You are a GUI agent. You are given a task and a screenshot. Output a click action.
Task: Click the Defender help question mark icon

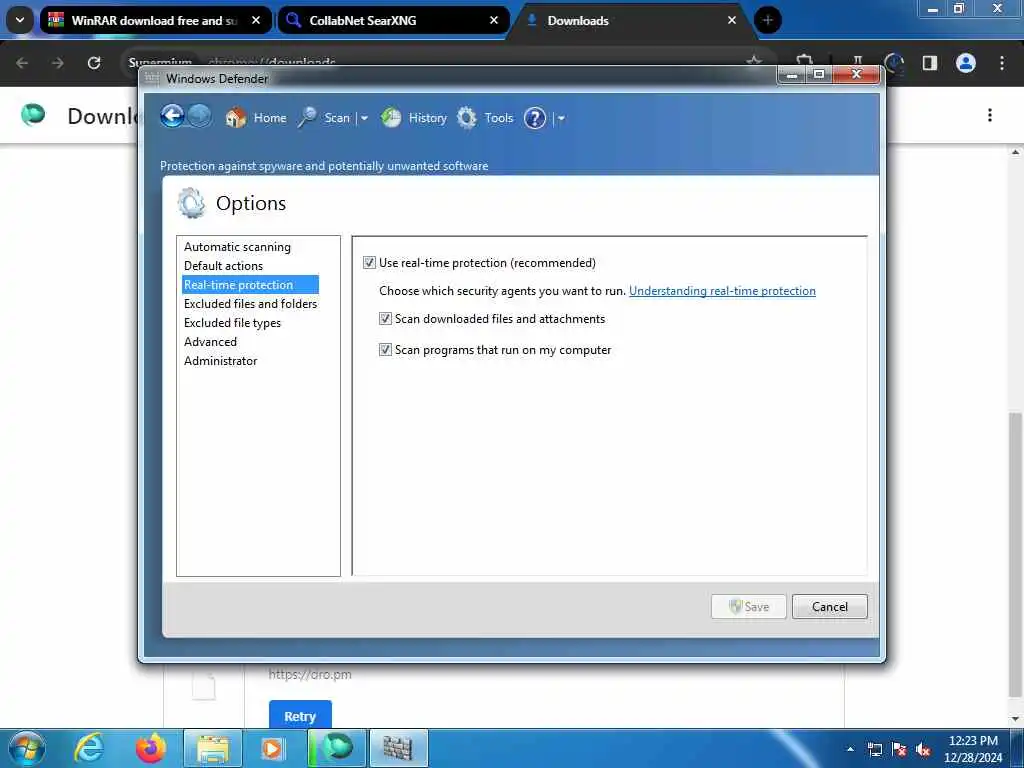click(535, 118)
